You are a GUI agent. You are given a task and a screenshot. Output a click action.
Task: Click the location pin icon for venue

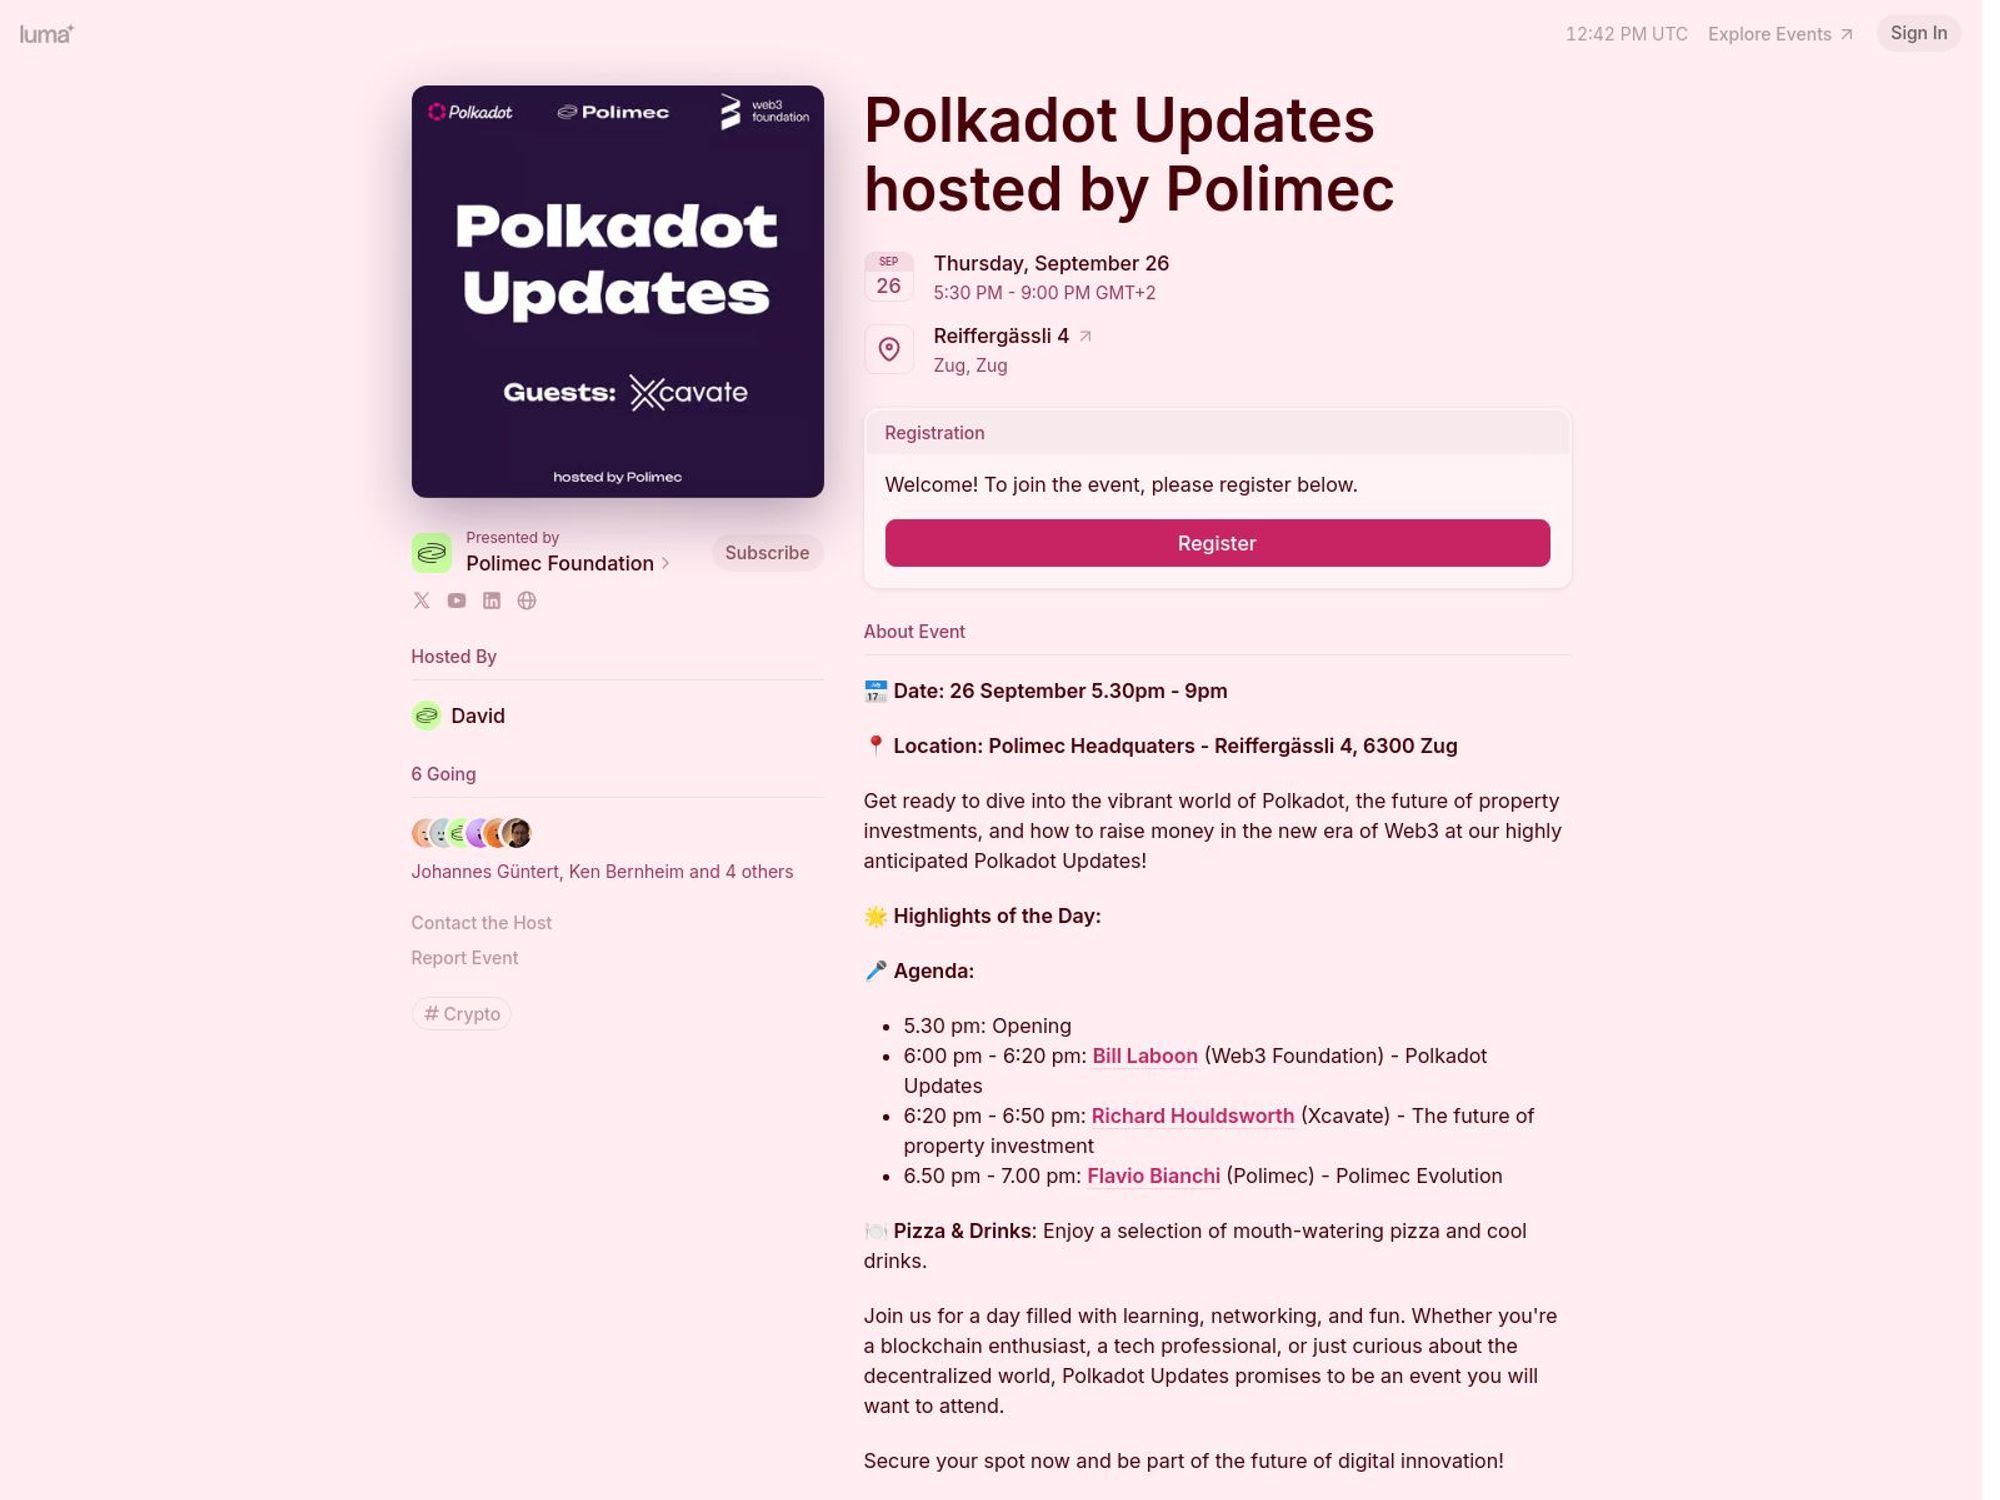tap(887, 348)
